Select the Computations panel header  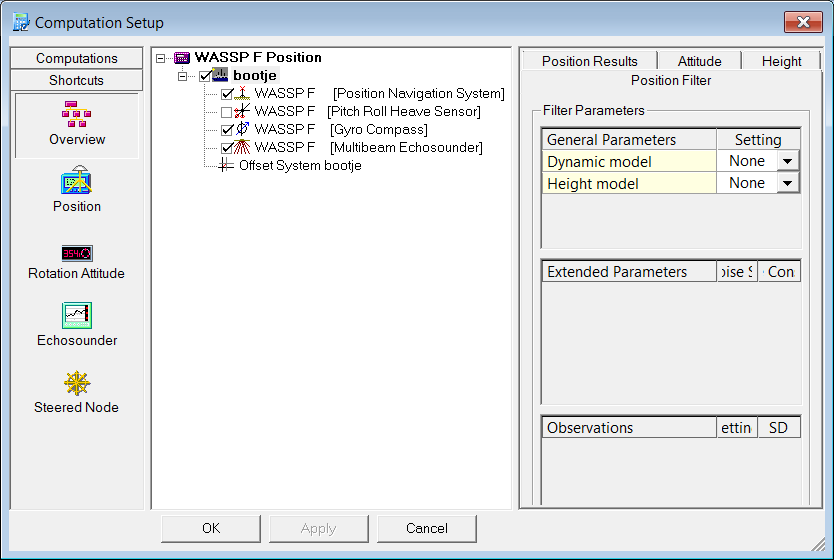tap(77, 58)
